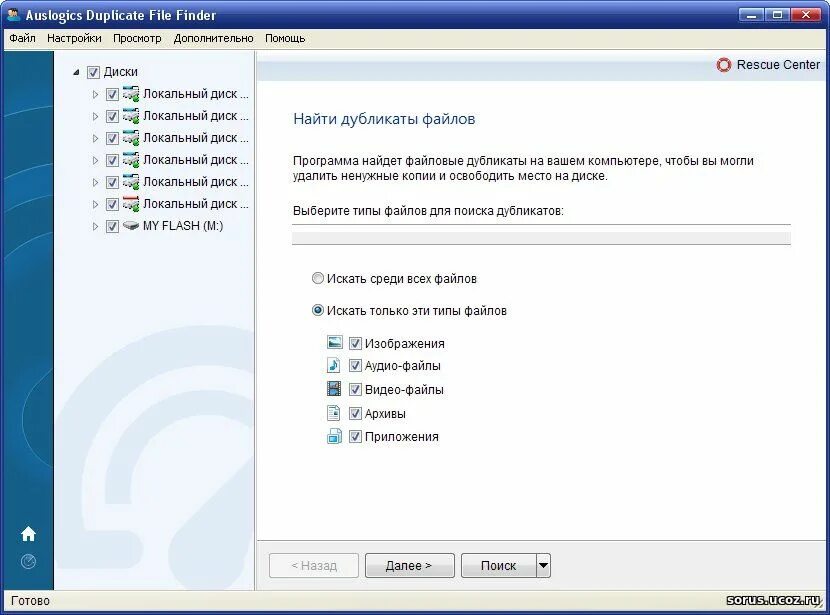Expand the red-bar local disk node

pos(95,204)
